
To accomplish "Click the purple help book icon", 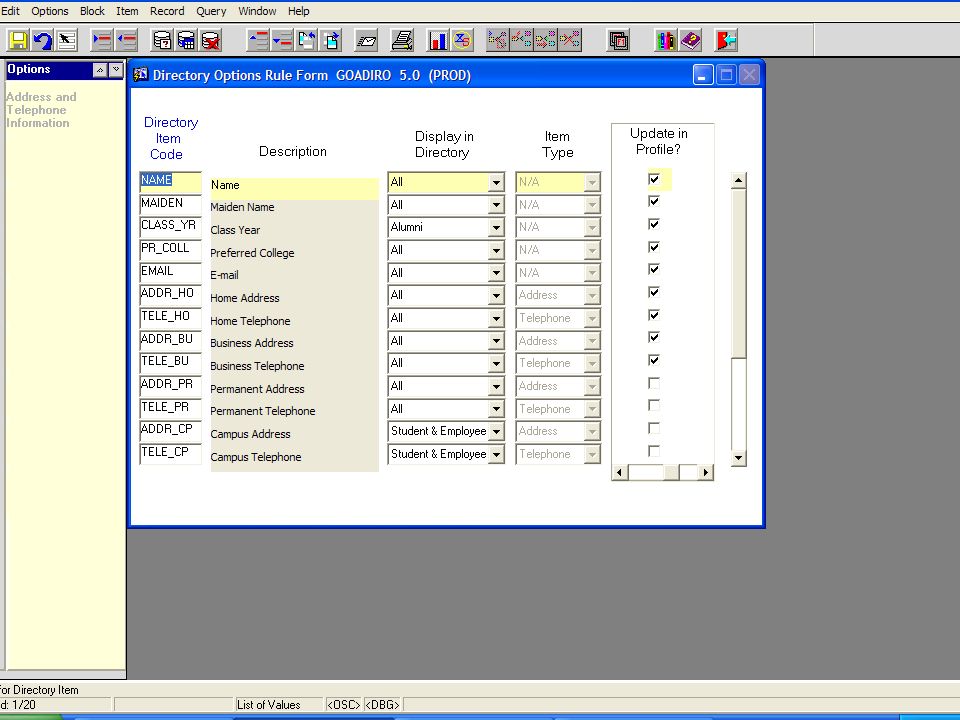I will (x=690, y=41).
